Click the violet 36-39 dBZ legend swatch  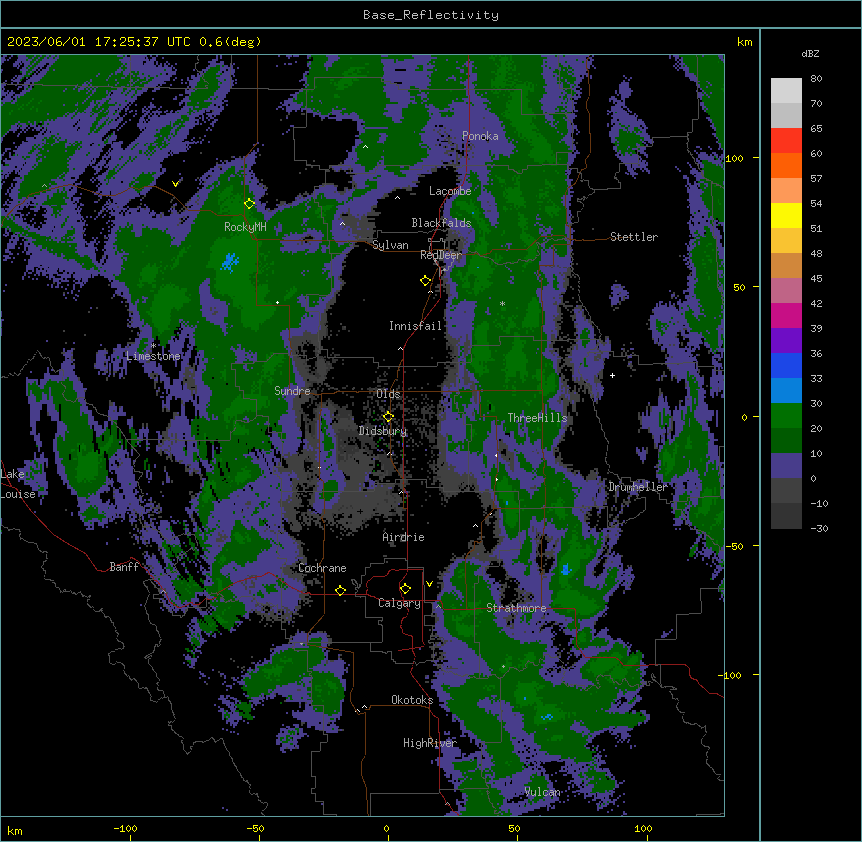click(x=786, y=341)
